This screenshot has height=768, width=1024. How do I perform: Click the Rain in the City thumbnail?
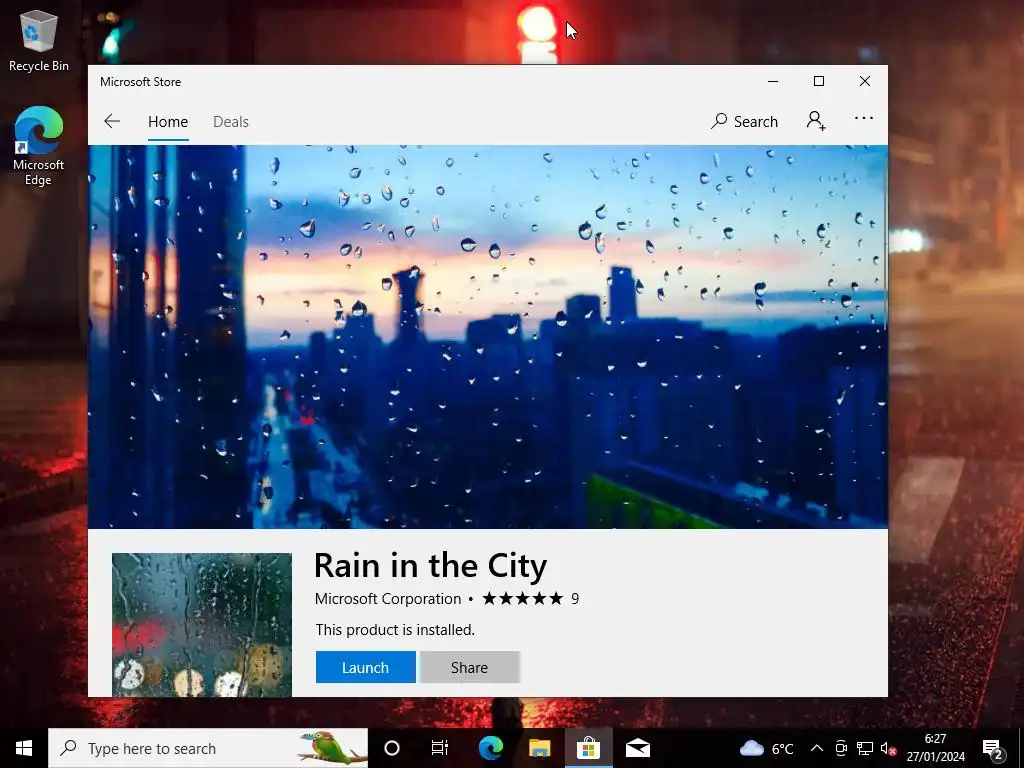[202, 625]
